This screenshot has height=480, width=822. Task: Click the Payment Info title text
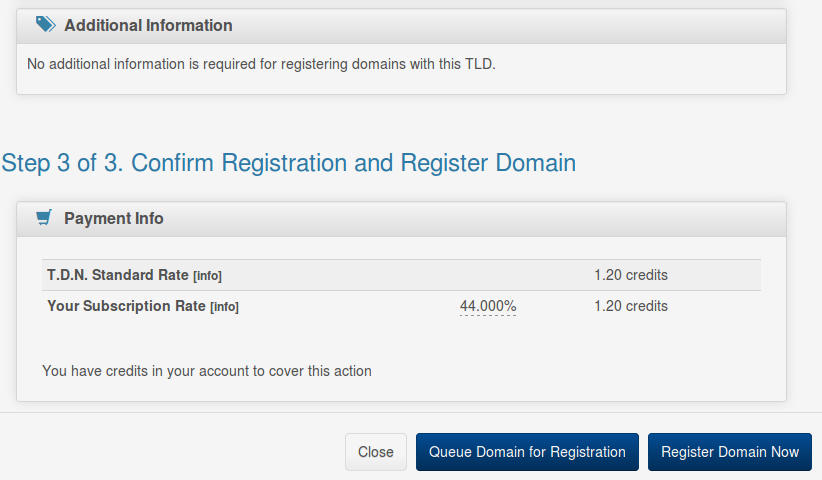114,218
